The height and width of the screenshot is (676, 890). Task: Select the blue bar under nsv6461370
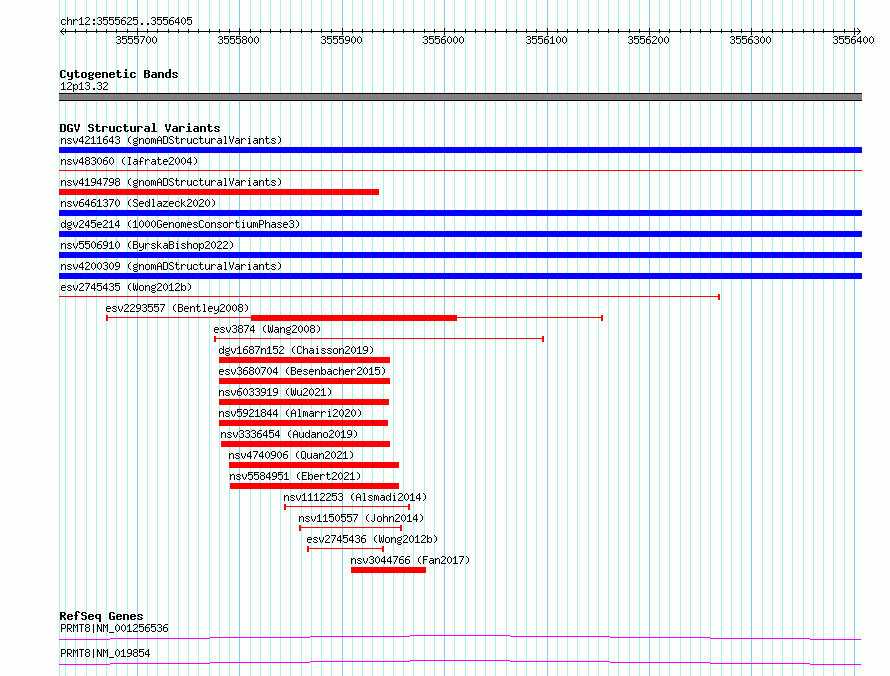460,213
